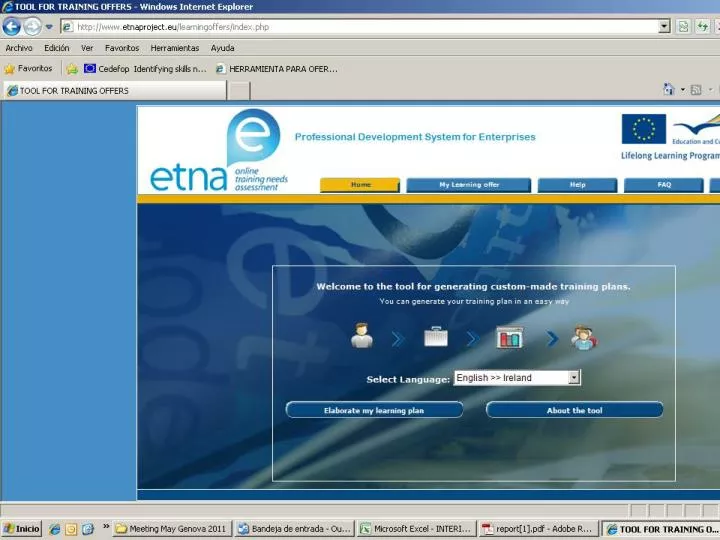The height and width of the screenshot is (540, 720).
Task: Click the etna logo
Action: (219, 151)
